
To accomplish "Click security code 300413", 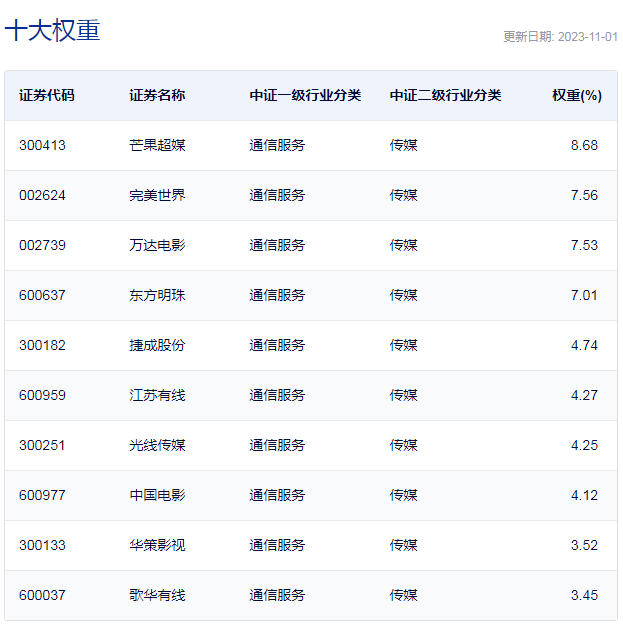I will click(42, 145).
